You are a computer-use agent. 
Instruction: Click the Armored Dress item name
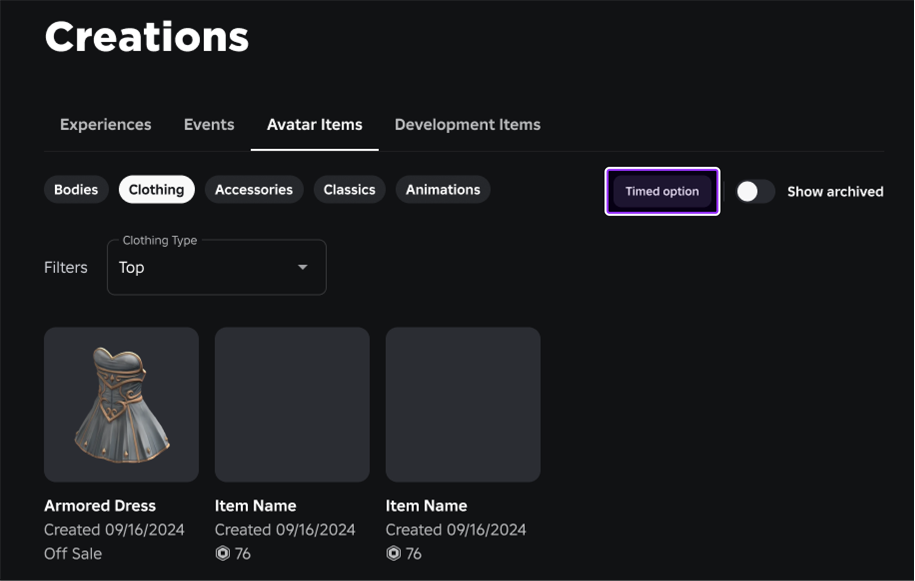[100, 506]
